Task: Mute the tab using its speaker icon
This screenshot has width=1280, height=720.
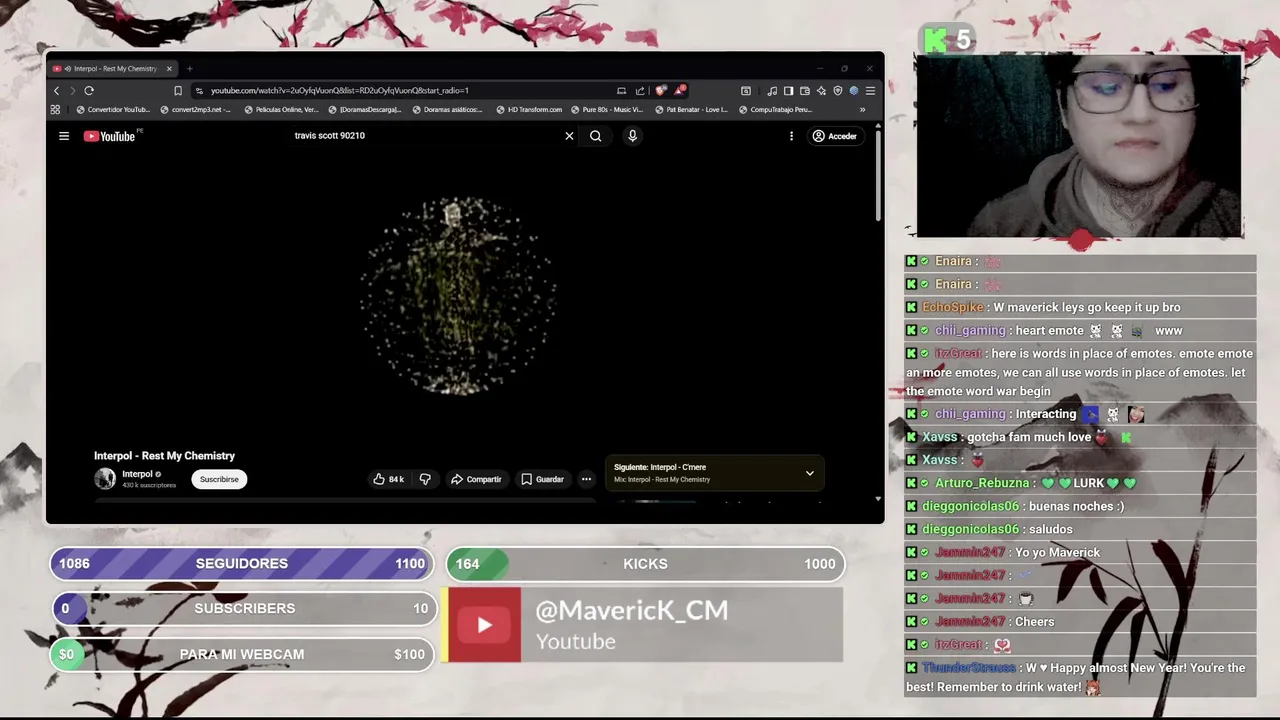Action: coord(67,69)
